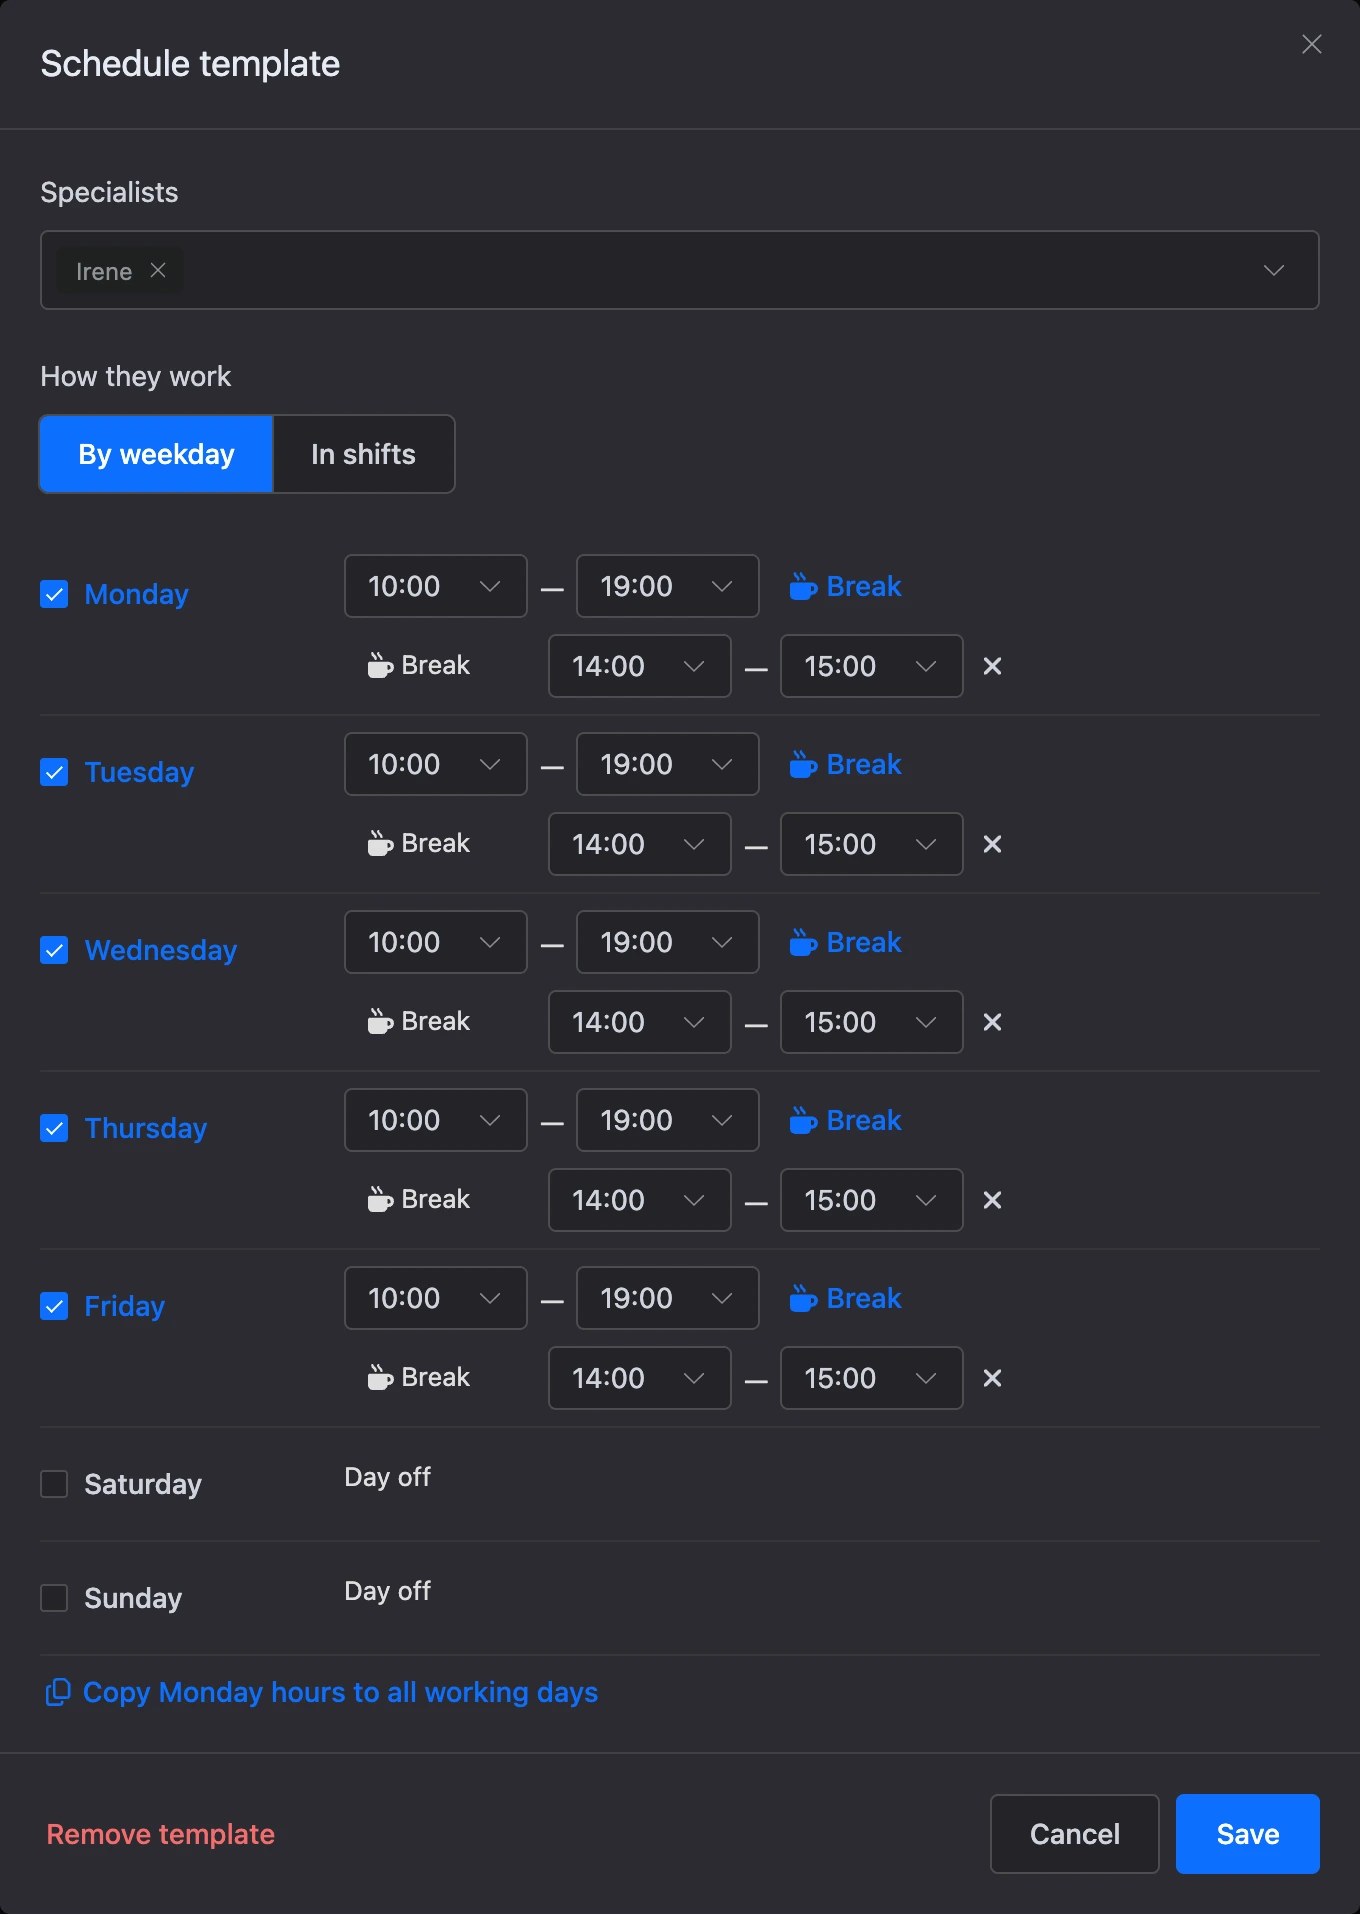This screenshot has height=1914, width=1360.
Task: Click the Saturday Day off text
Action: [x=388, y=1477]
